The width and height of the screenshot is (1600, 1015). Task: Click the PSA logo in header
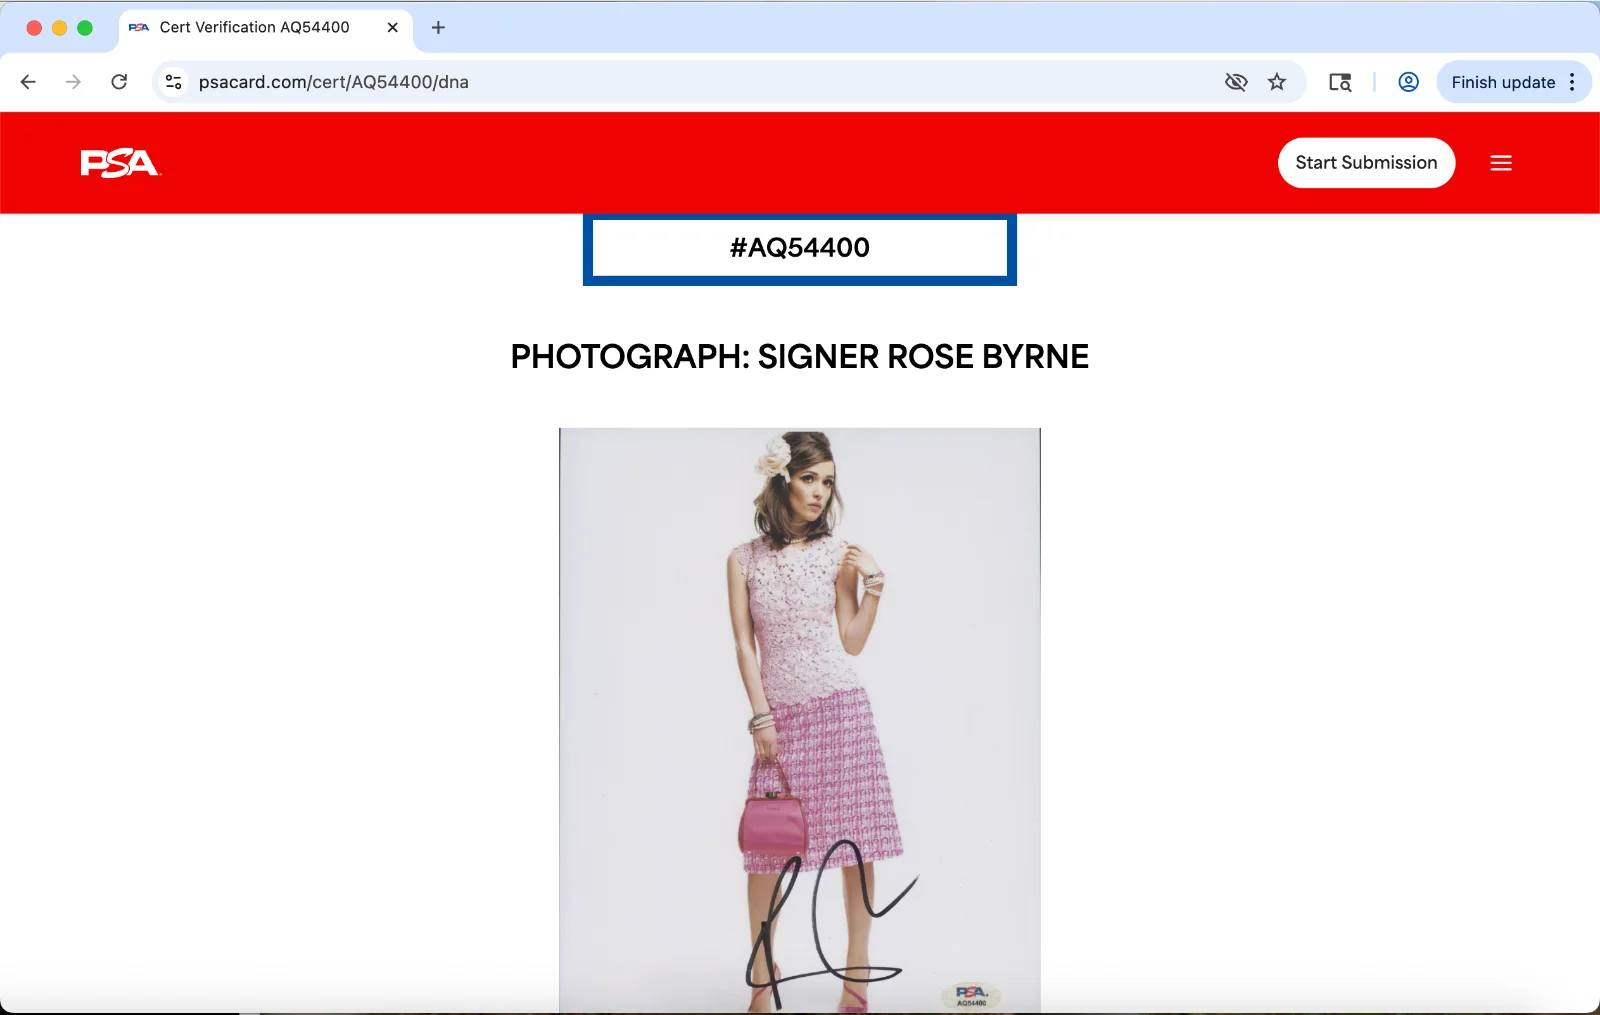pos(120,163)
